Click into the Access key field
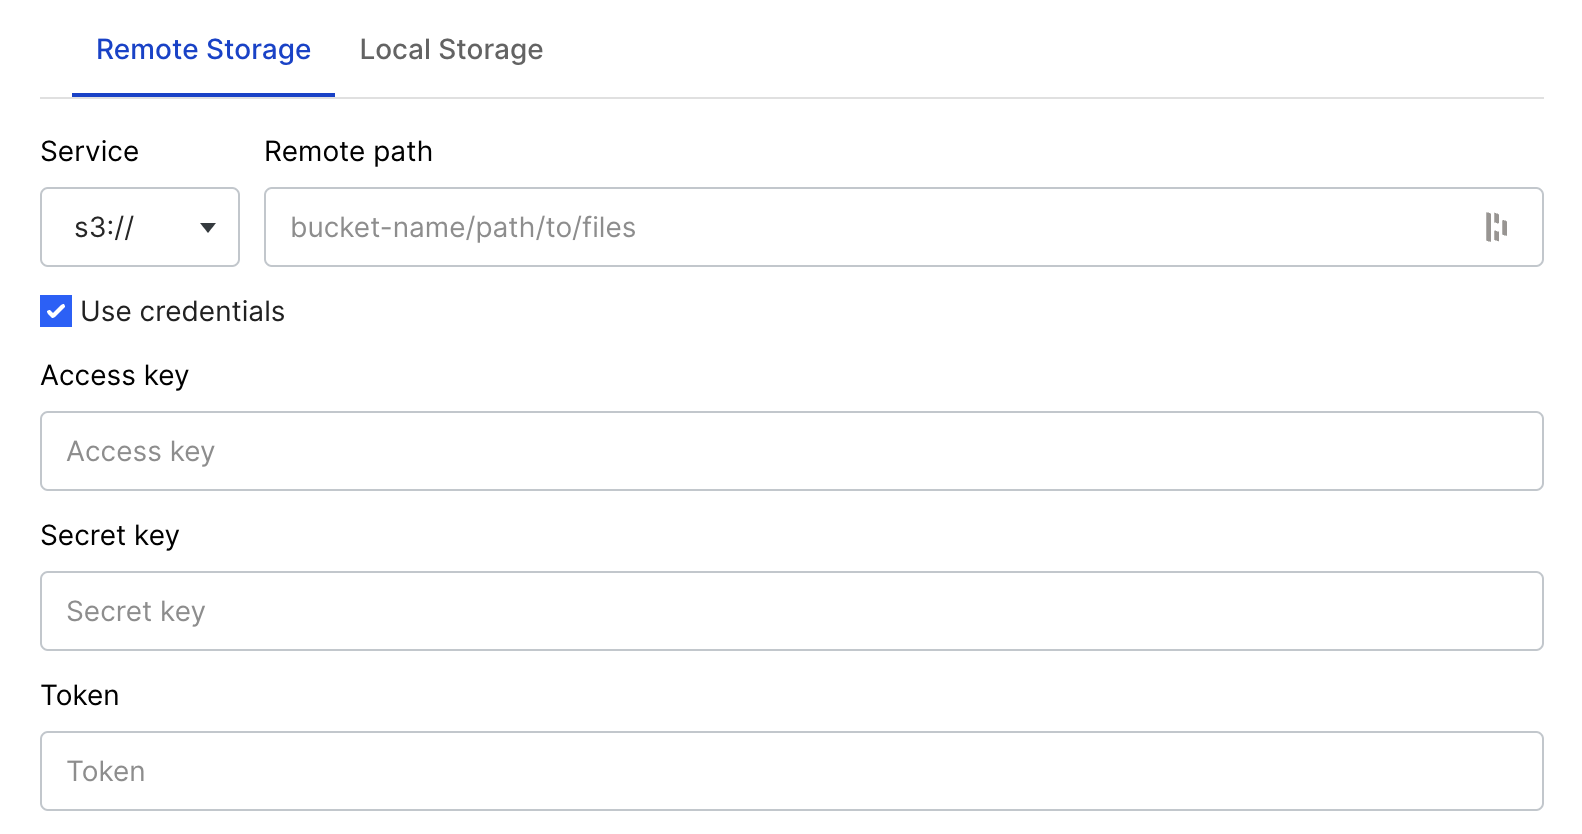Screen dimensions: 1582x834 click(x=792, y=451)
